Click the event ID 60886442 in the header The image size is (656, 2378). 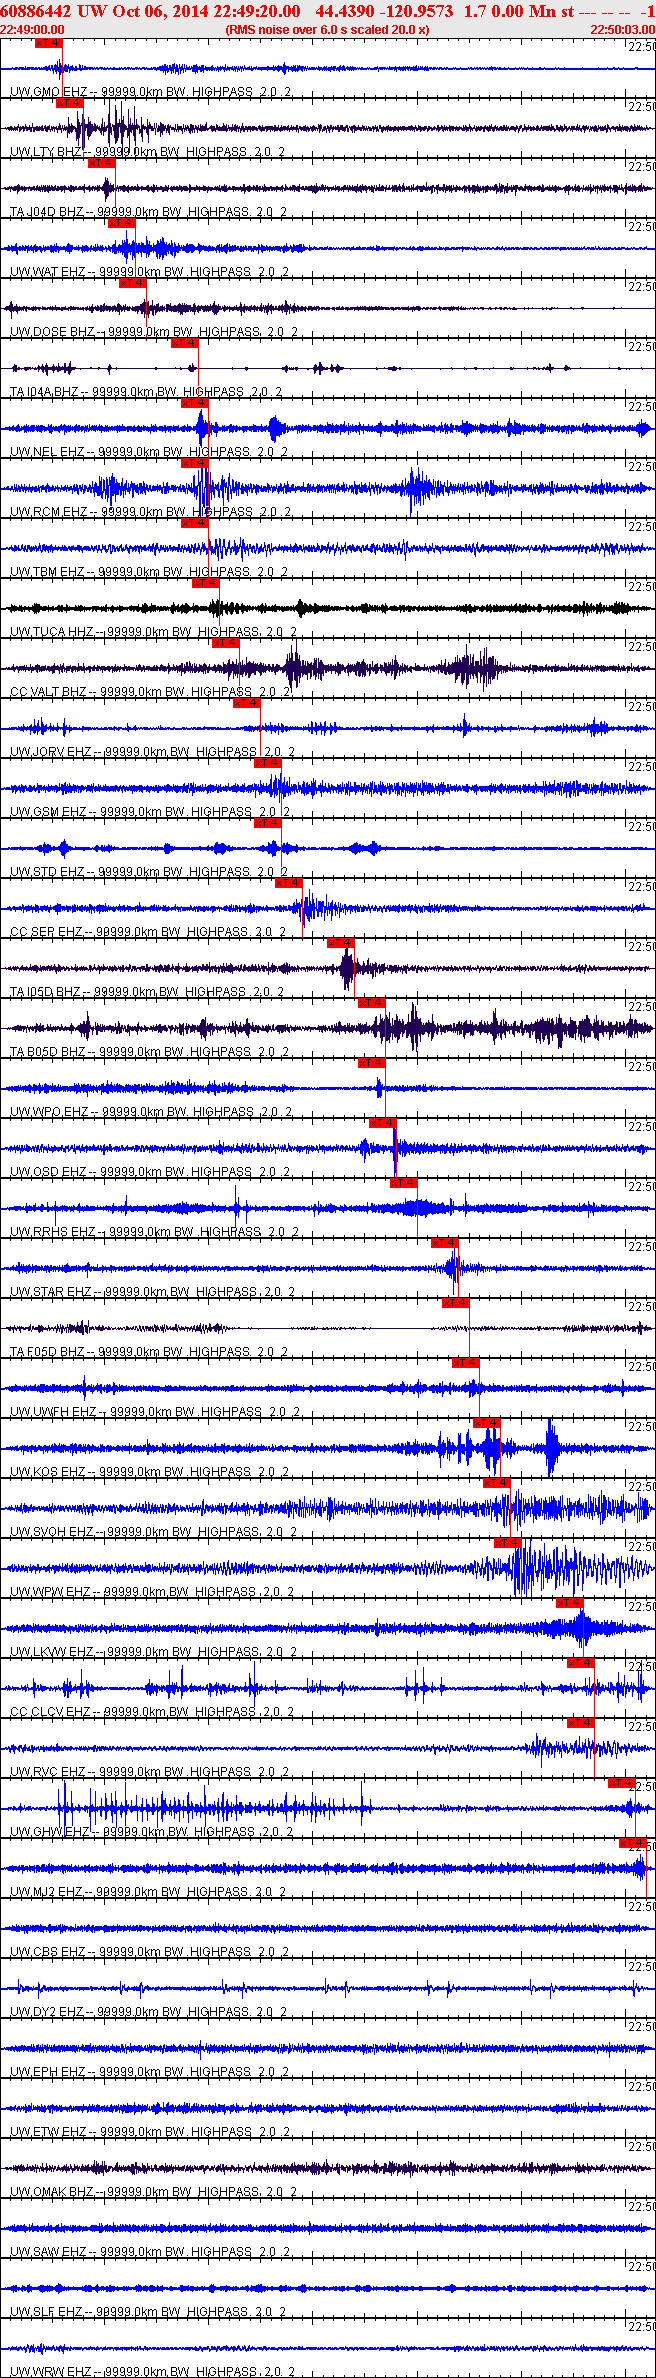pyautogui.click(x=37, y=11)
